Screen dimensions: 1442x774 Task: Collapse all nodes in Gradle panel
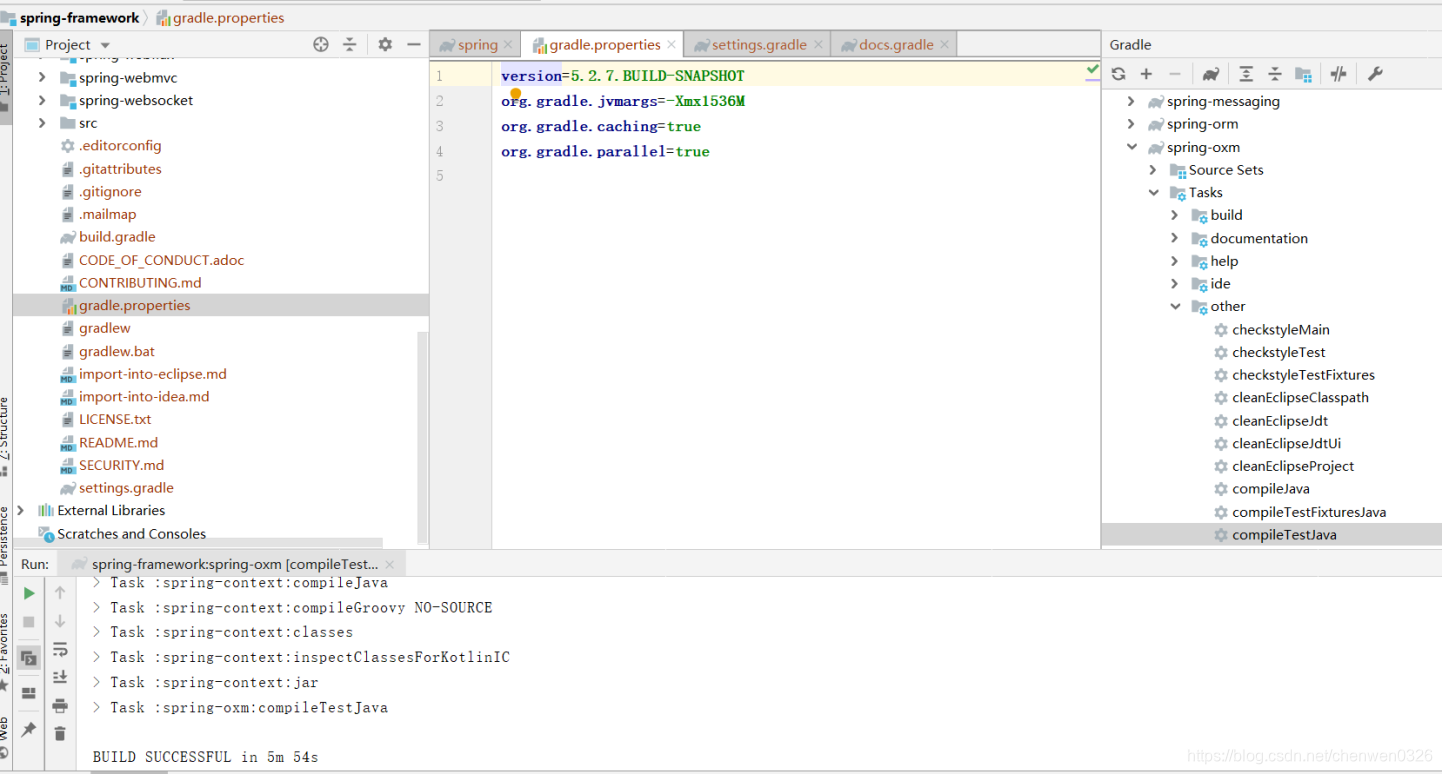click(1275, 74)
